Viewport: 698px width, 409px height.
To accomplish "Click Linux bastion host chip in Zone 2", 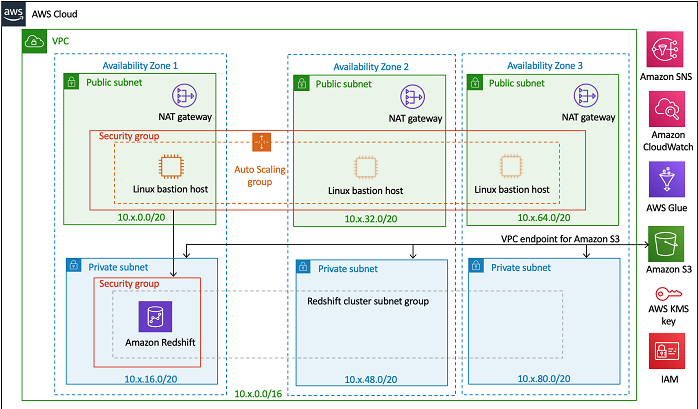I will click(365, 167).
